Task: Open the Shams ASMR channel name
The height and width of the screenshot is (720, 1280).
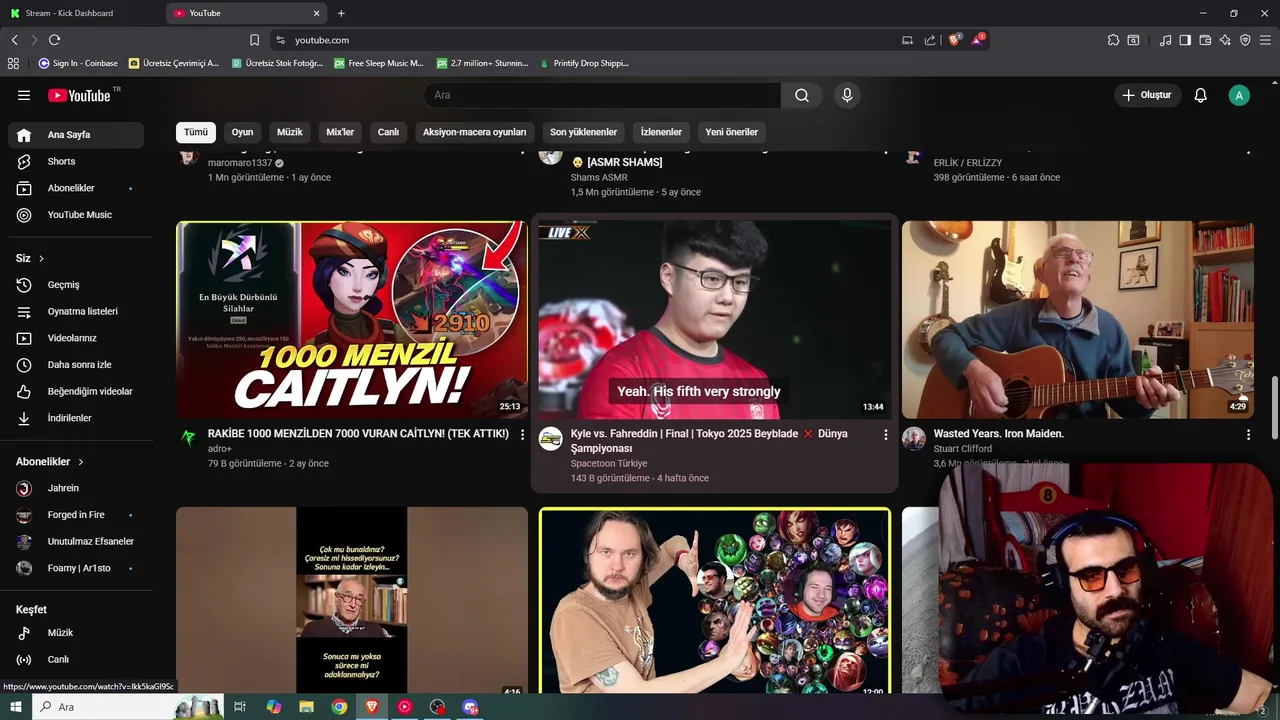Action: click(599, 178)
